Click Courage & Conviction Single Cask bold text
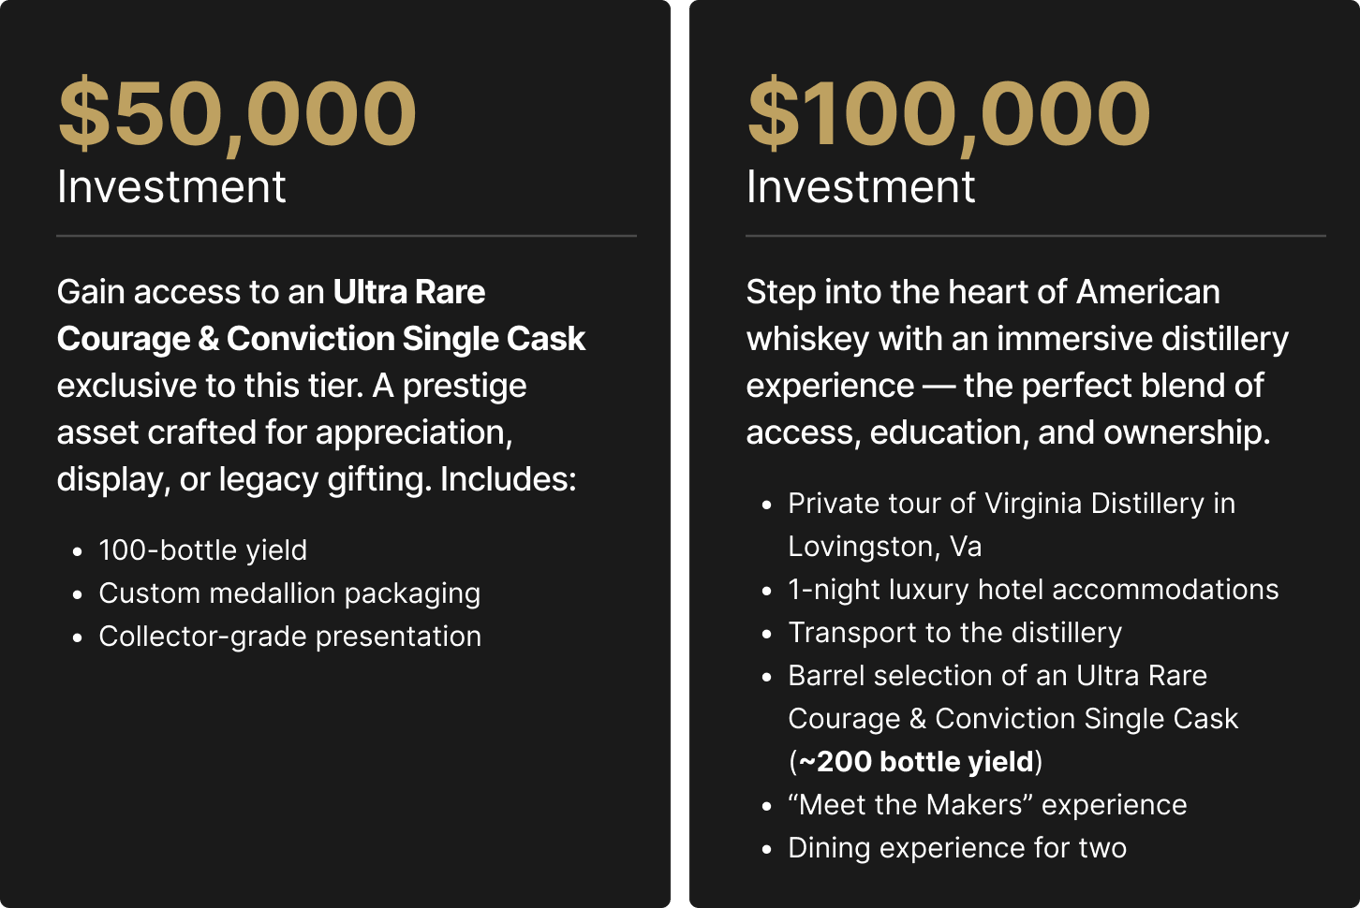Viewport: 1360px width, 908px height. point(321,339)
